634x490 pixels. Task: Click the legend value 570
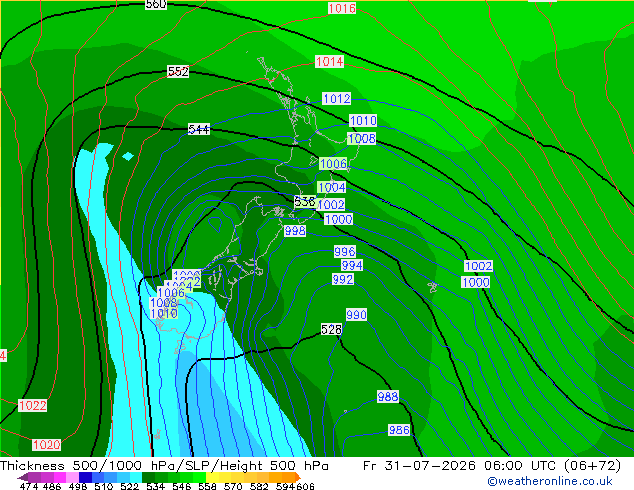pyautogui.click(x=233, y=486)
